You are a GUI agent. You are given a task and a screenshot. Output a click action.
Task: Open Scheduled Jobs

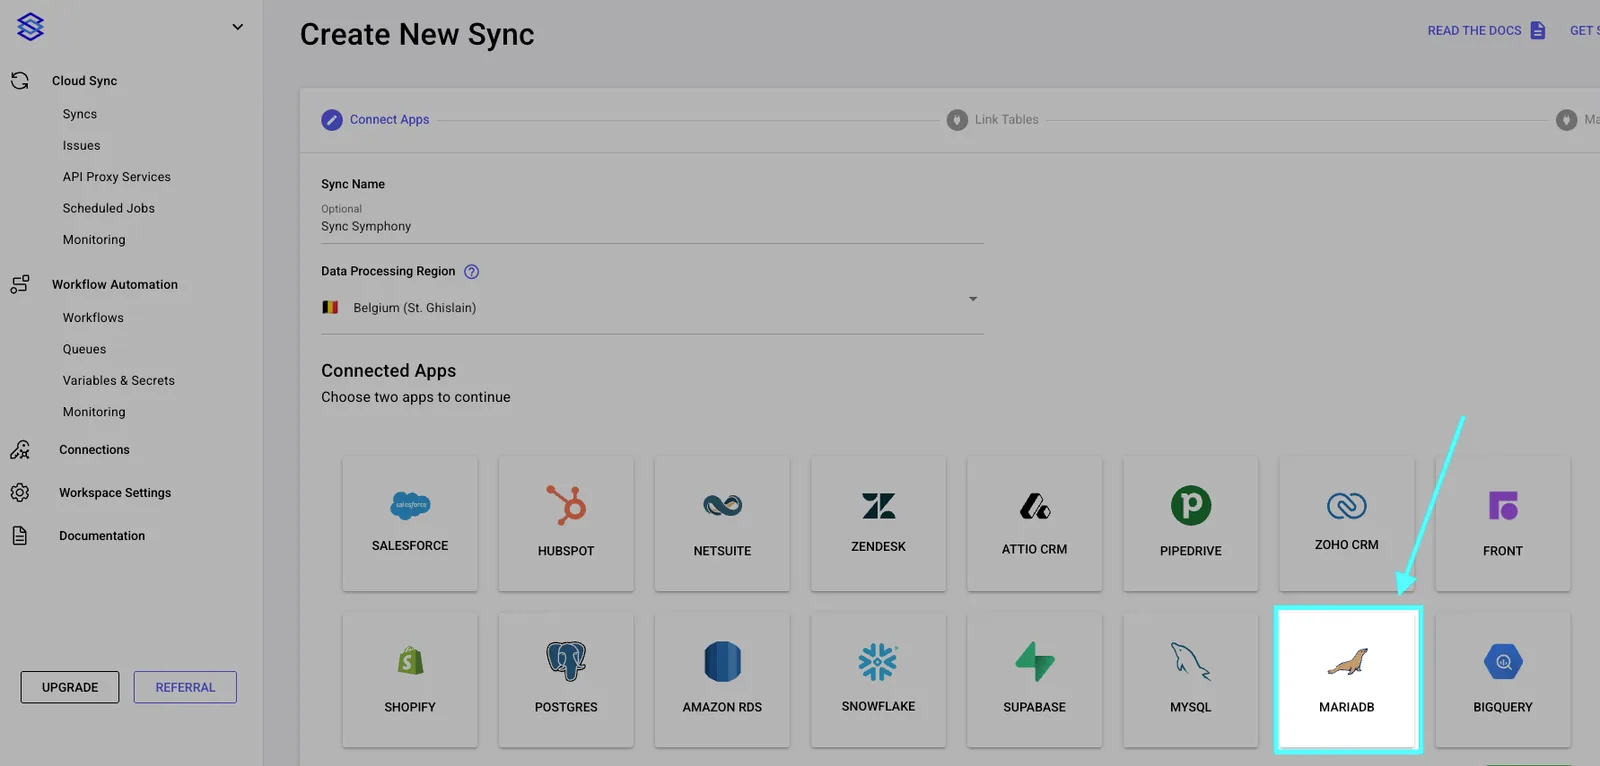point(109,208)
